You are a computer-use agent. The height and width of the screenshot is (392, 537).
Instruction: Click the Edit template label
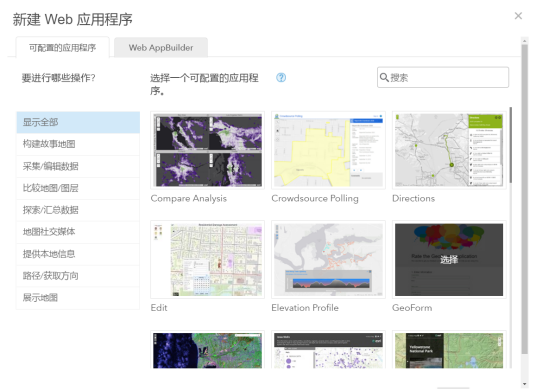point(159,308)
